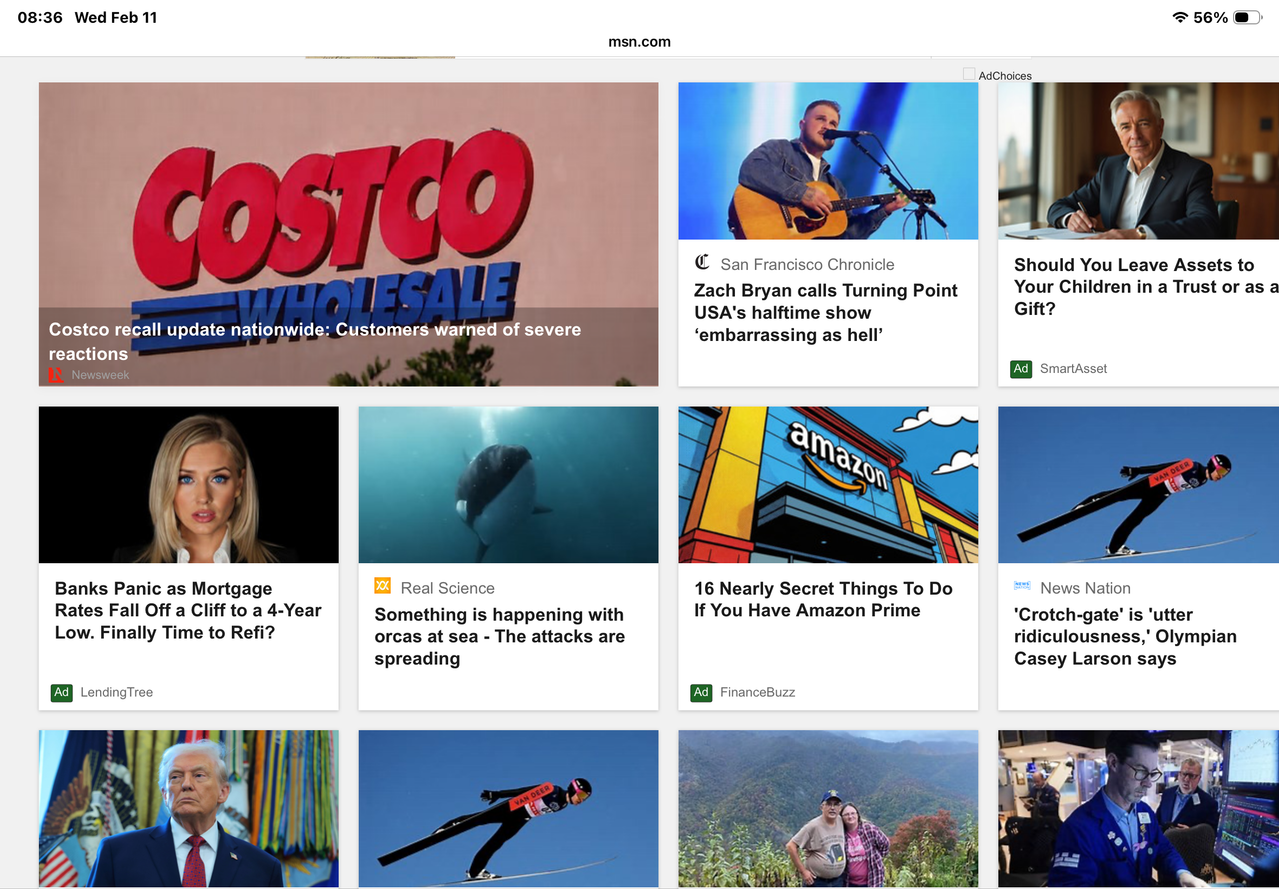Tap the Wi-Fi status icon
This screenshot has width=1279, height=889.
point(1180,17)
